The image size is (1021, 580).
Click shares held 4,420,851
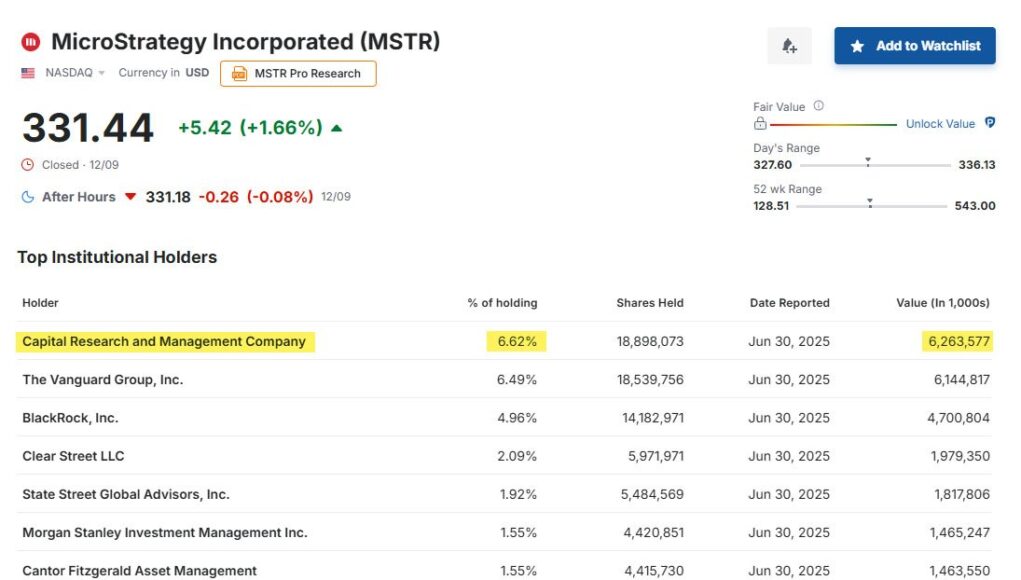(x=654, y=532)
